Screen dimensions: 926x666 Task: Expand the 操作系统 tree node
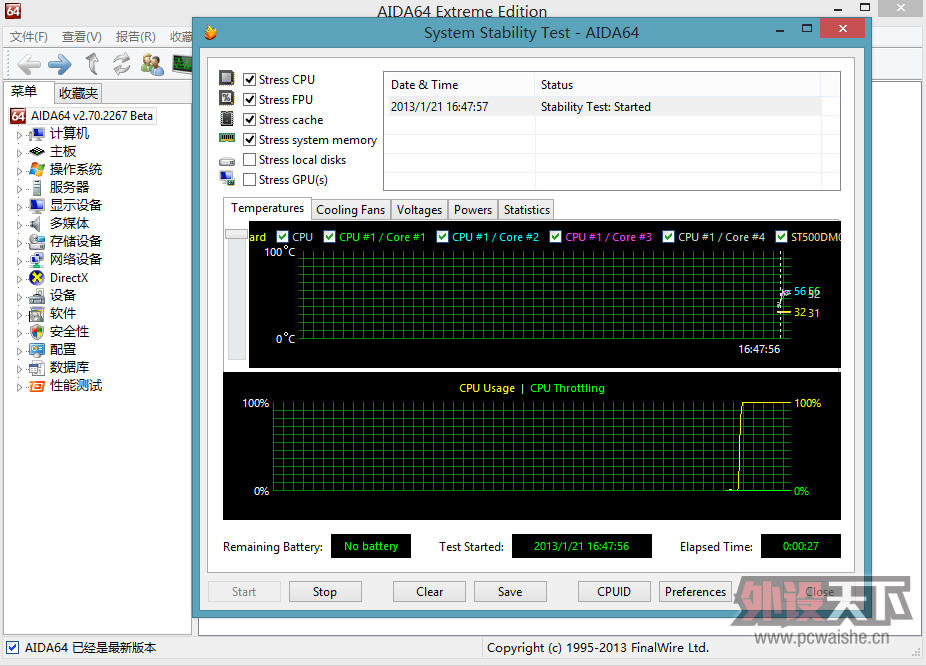coord(19,171)
